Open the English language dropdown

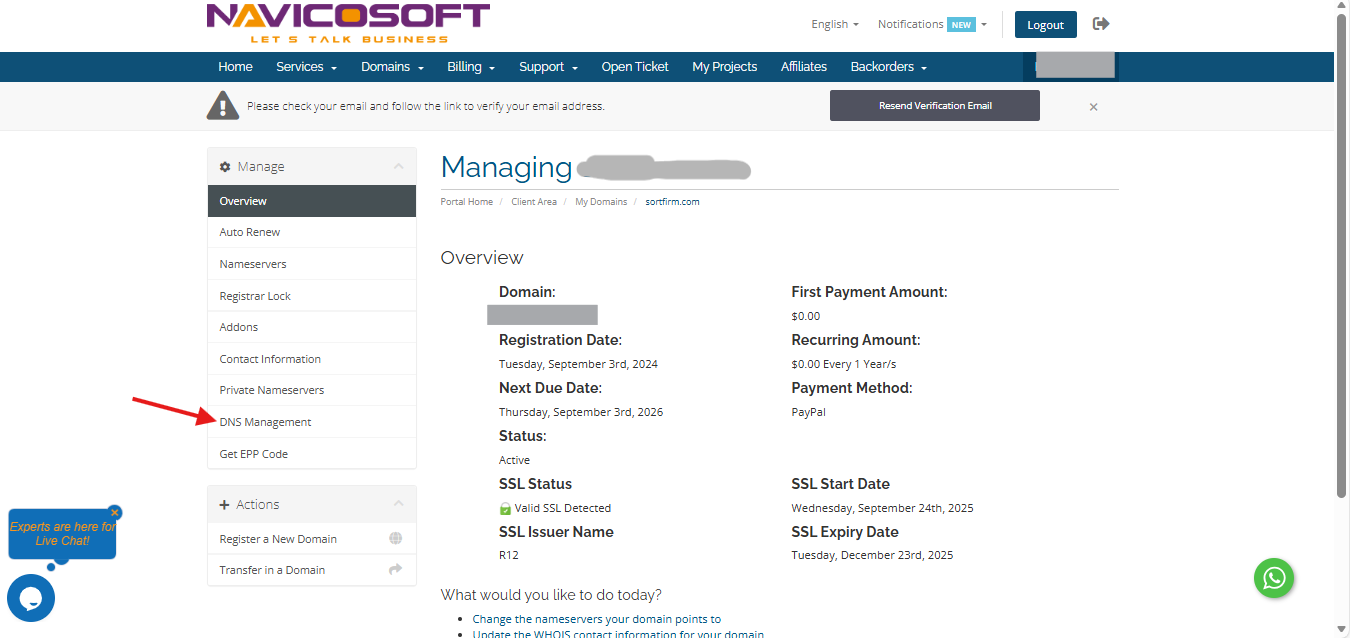click(x=834, y=24)
